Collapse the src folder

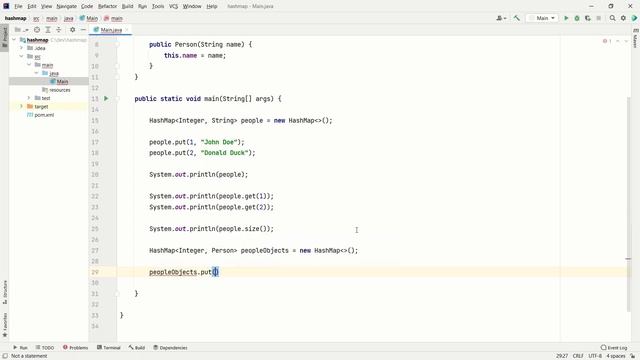(x=22, y=56)
